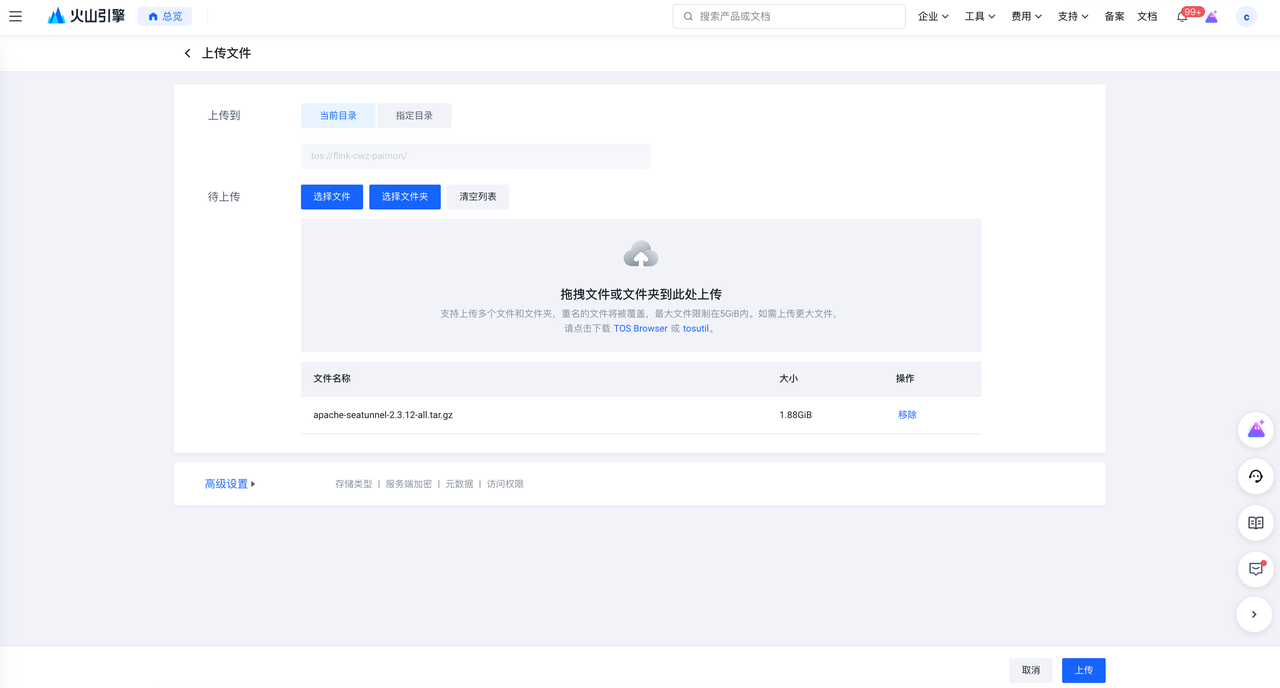Viewport: 1280px width, 688px height.
Task: Click the purple AI assistant icon in header
Action: pos(1212,16)
